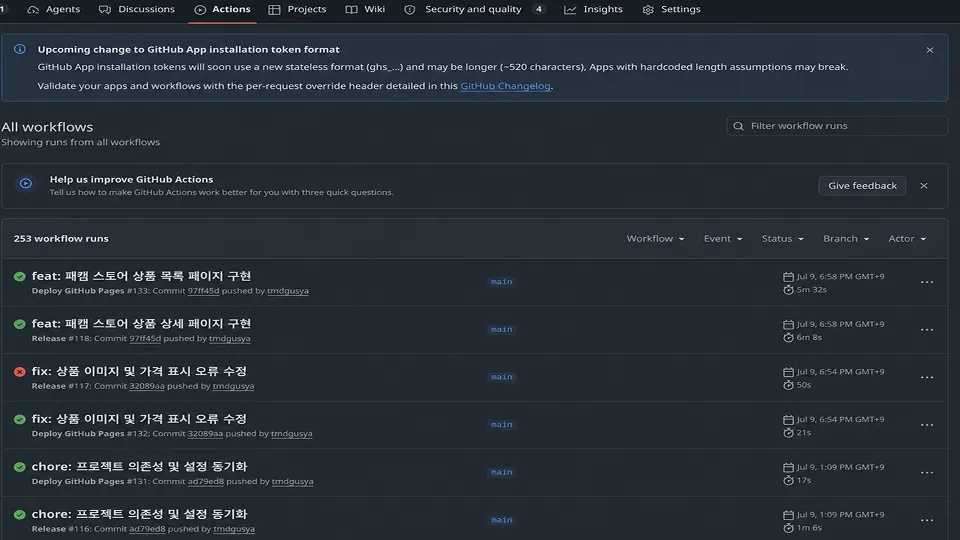Expand the Workflow filter dropdown
The height and width of the screenshot is (540, 960).
click(655, 239)
